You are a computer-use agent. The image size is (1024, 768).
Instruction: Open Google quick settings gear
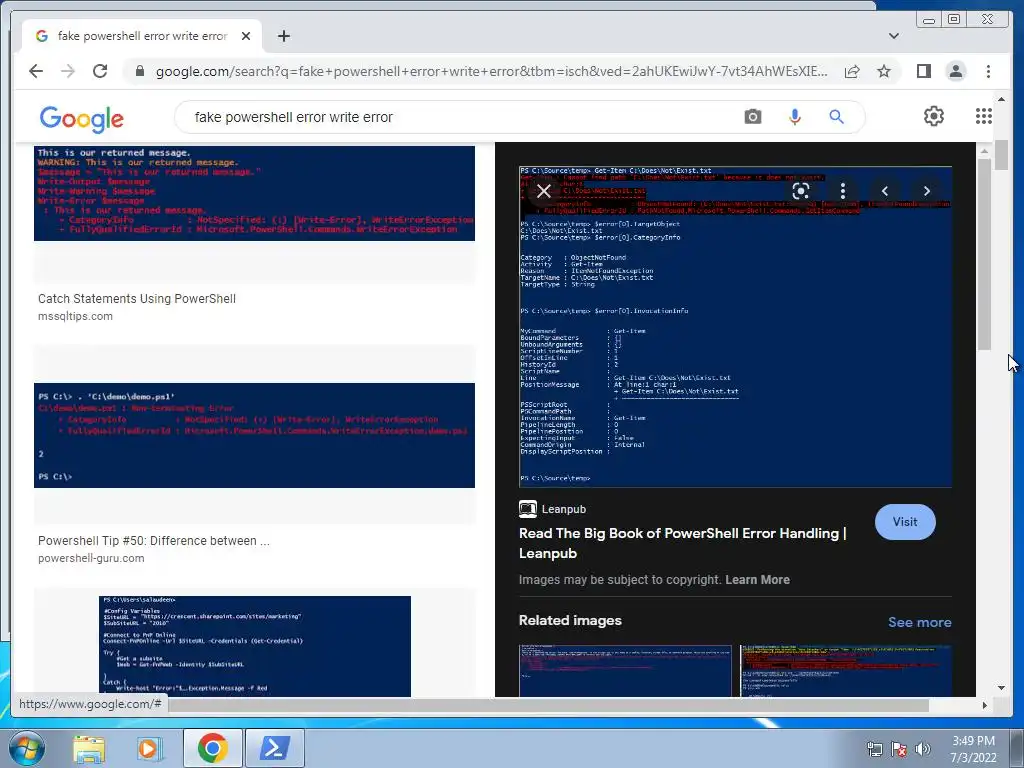(x=933, y=116)
